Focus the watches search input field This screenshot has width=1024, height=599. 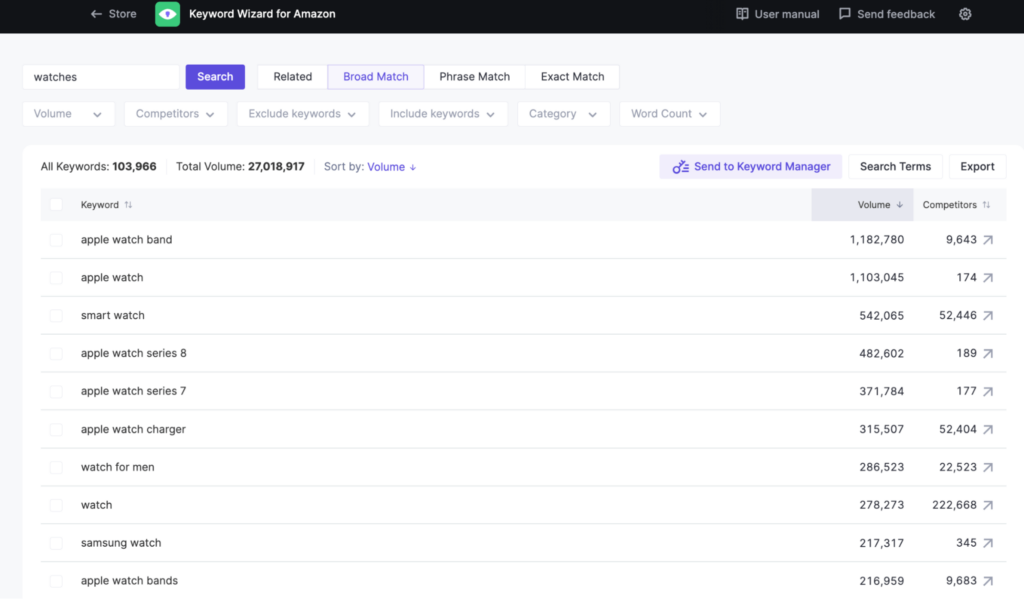tap(101, 76)
